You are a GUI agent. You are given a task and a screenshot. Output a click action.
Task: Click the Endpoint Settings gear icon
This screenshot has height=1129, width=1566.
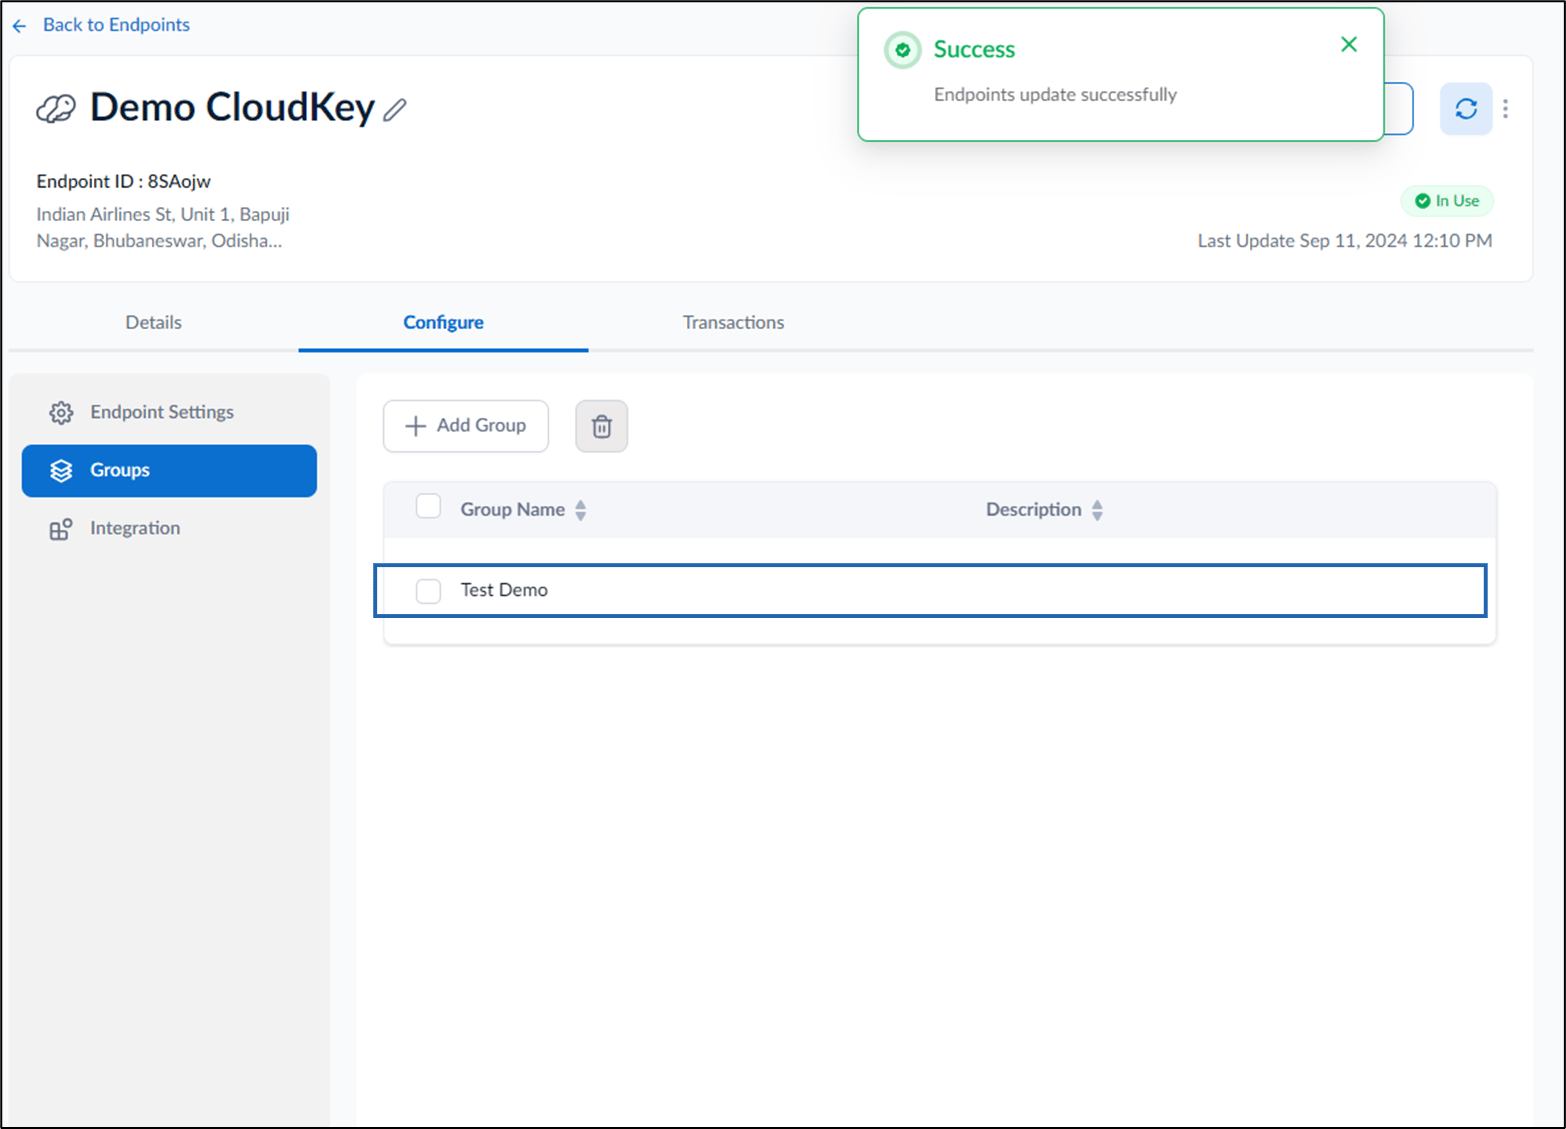point(61,413)
